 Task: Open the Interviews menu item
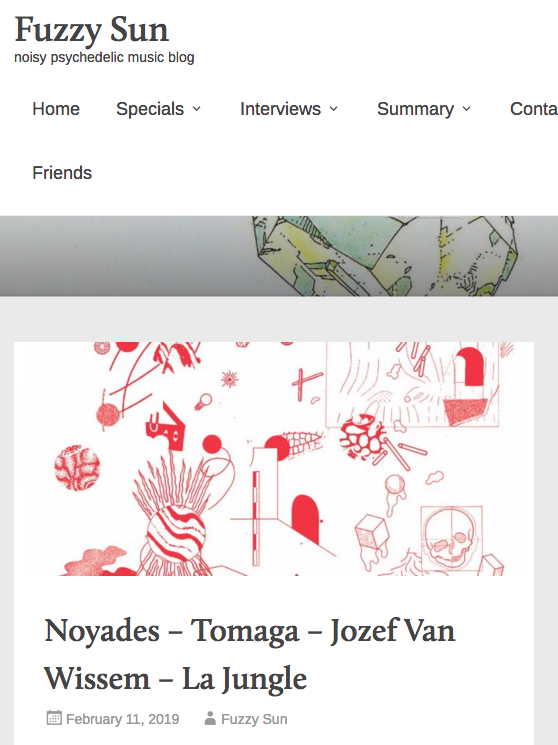pyautogui.click(x=280, y=109)
